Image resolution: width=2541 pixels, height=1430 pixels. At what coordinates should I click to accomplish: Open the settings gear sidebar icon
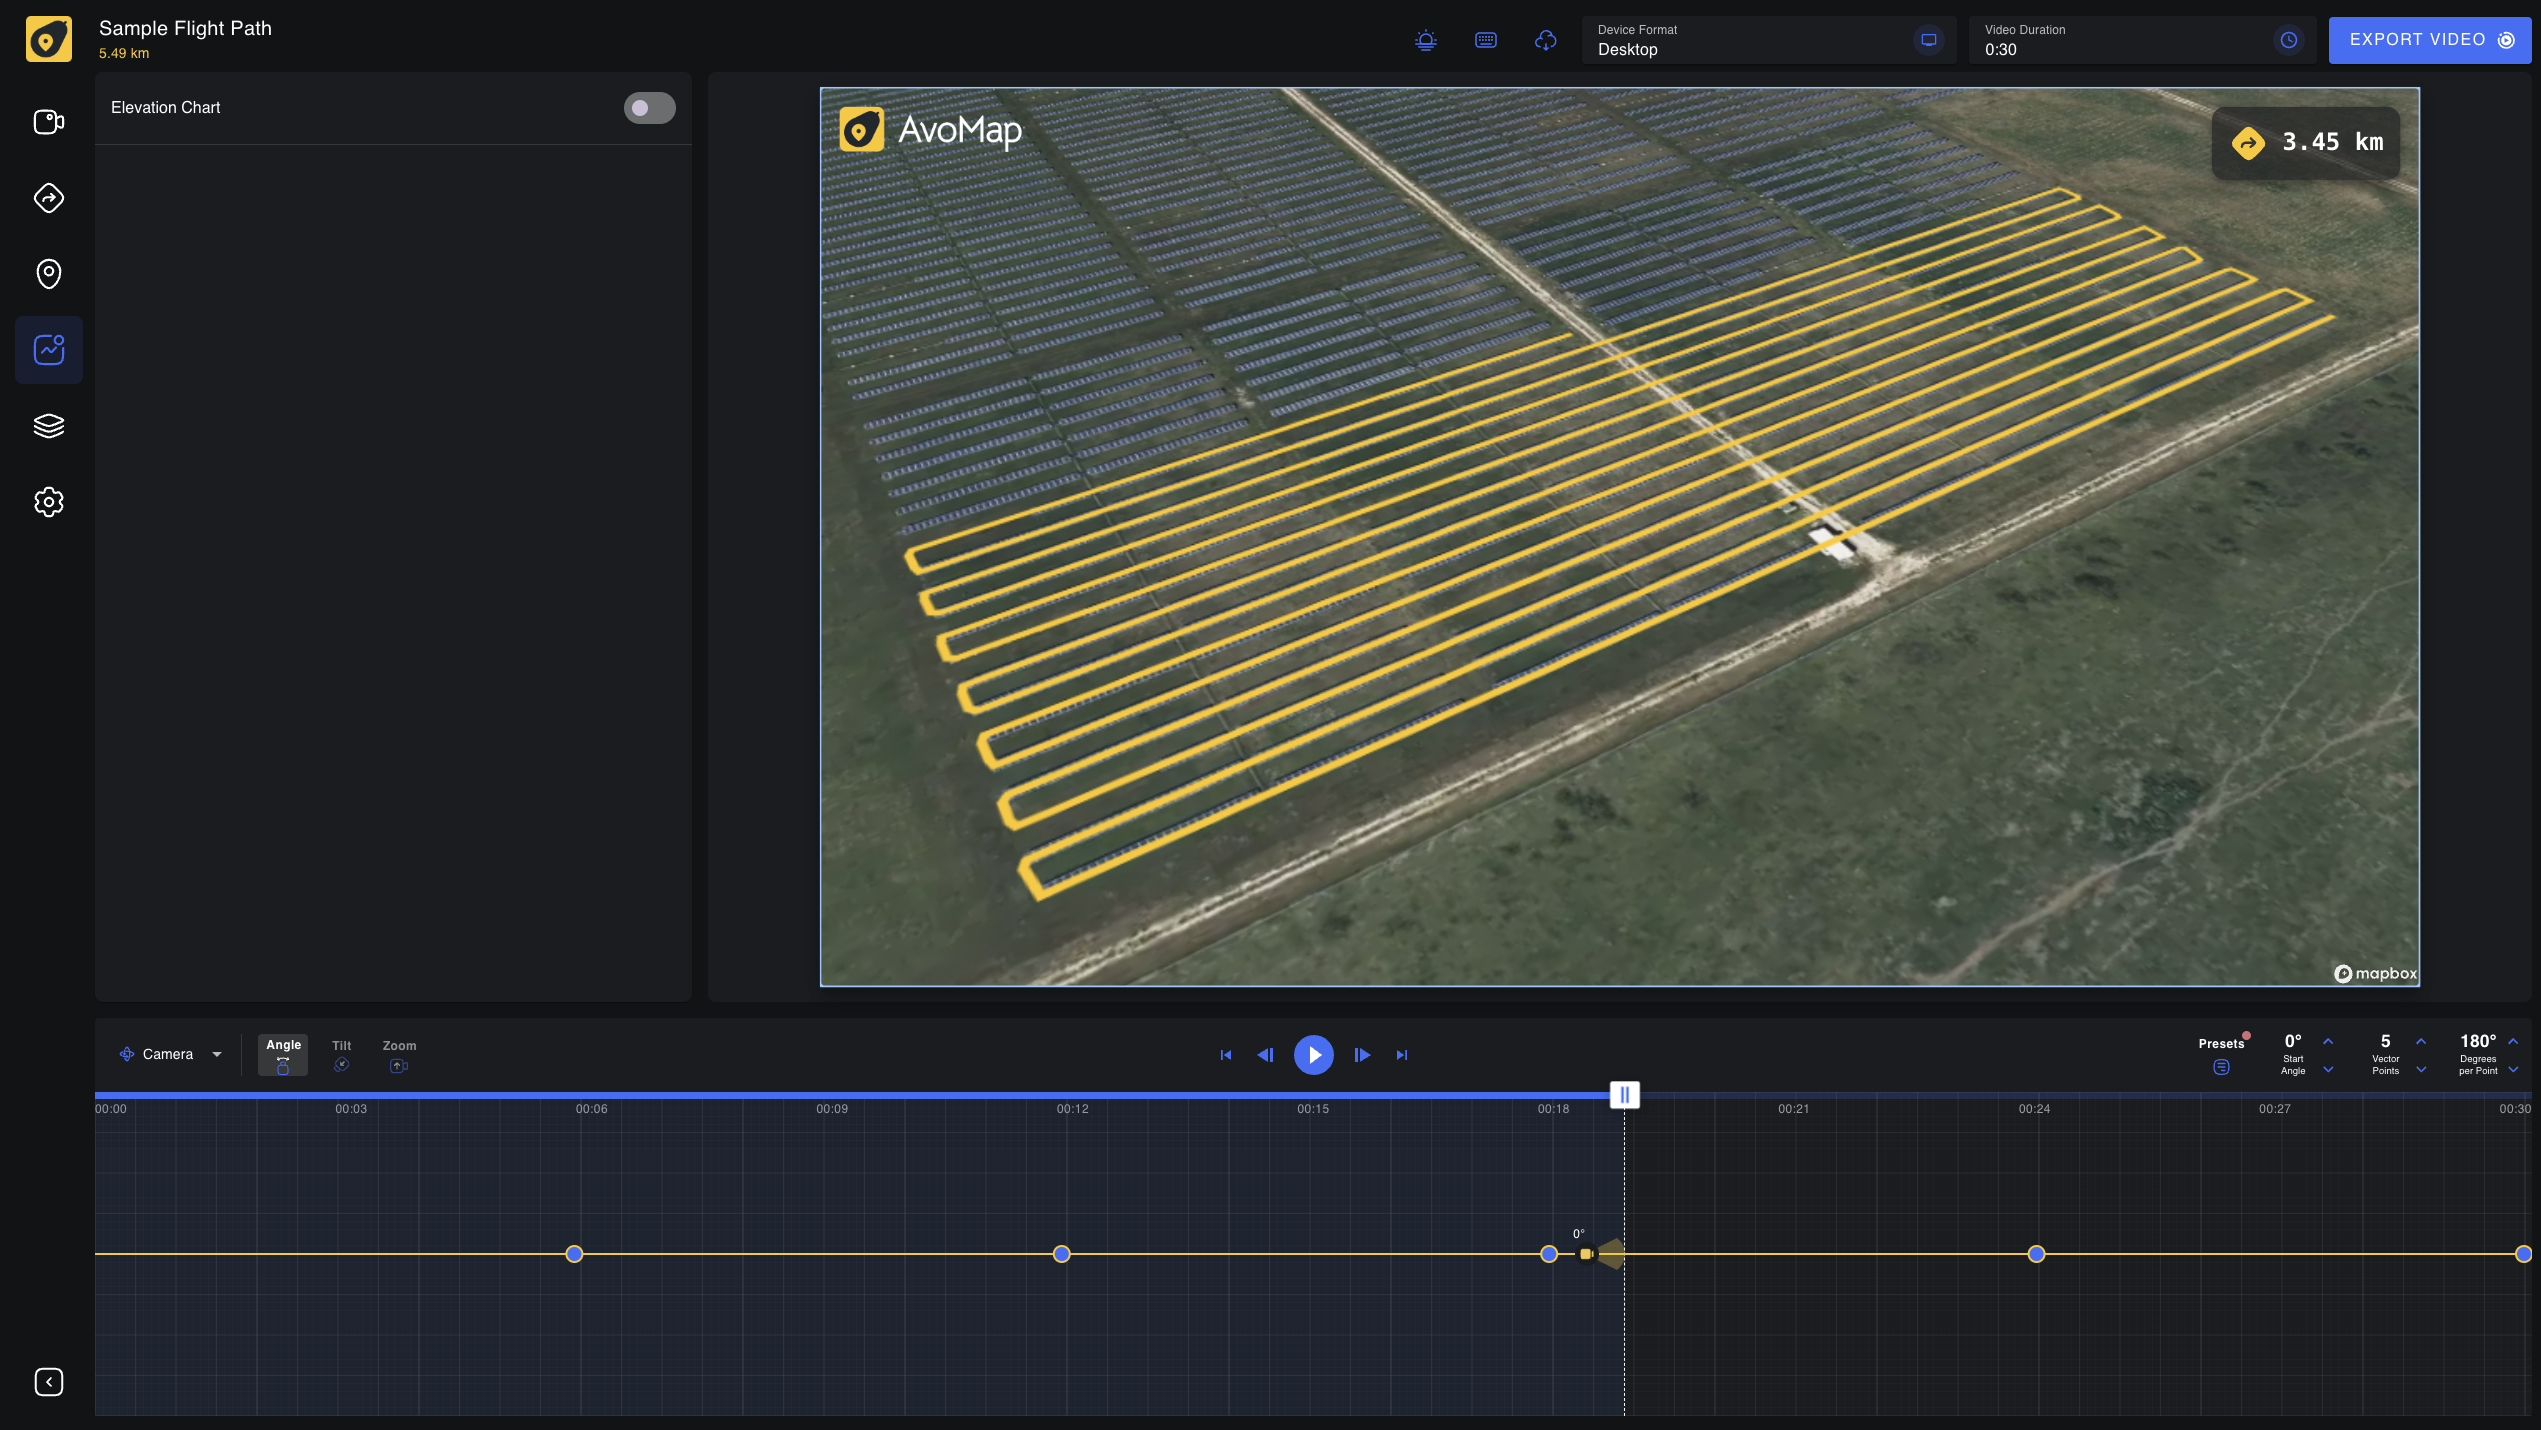point(48,502)
